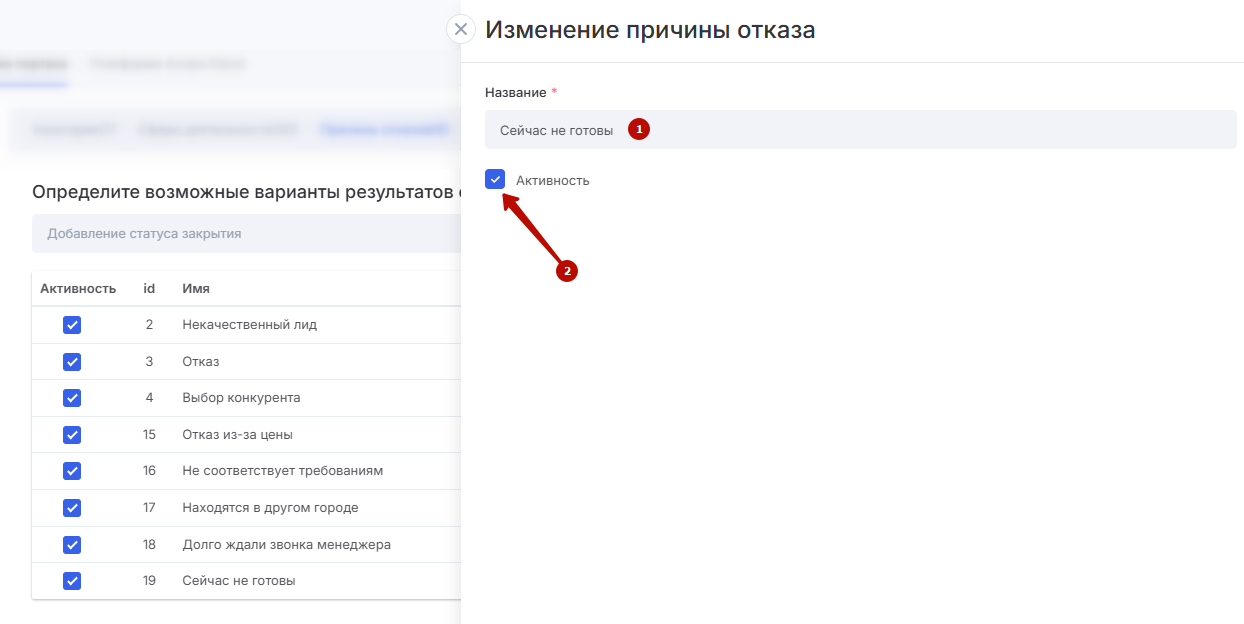
Task: Click the Название input field
Action: [x=860, y=130]
